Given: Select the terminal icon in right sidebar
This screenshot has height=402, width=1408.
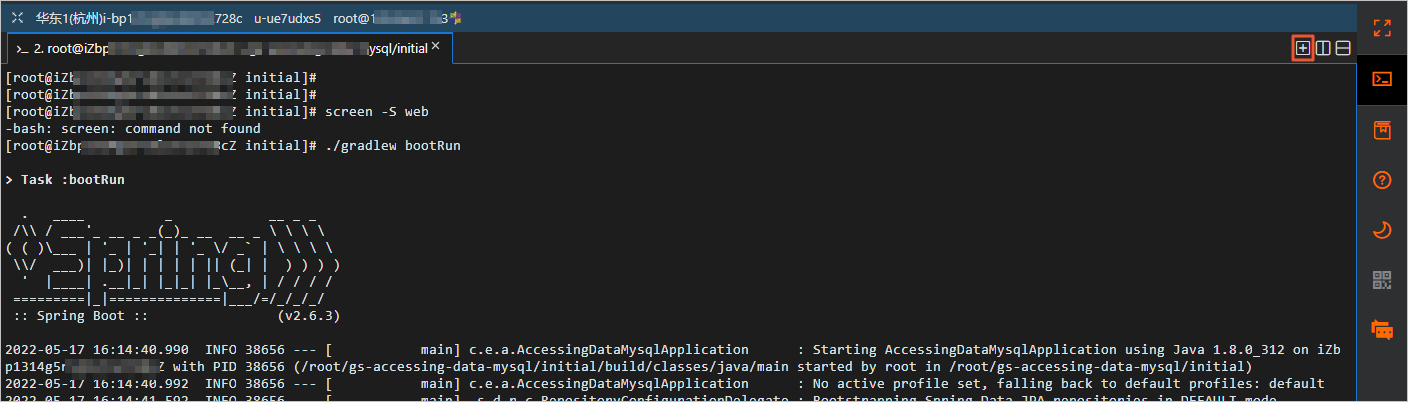Looking at the screenshot, I should click(1382, 78).
